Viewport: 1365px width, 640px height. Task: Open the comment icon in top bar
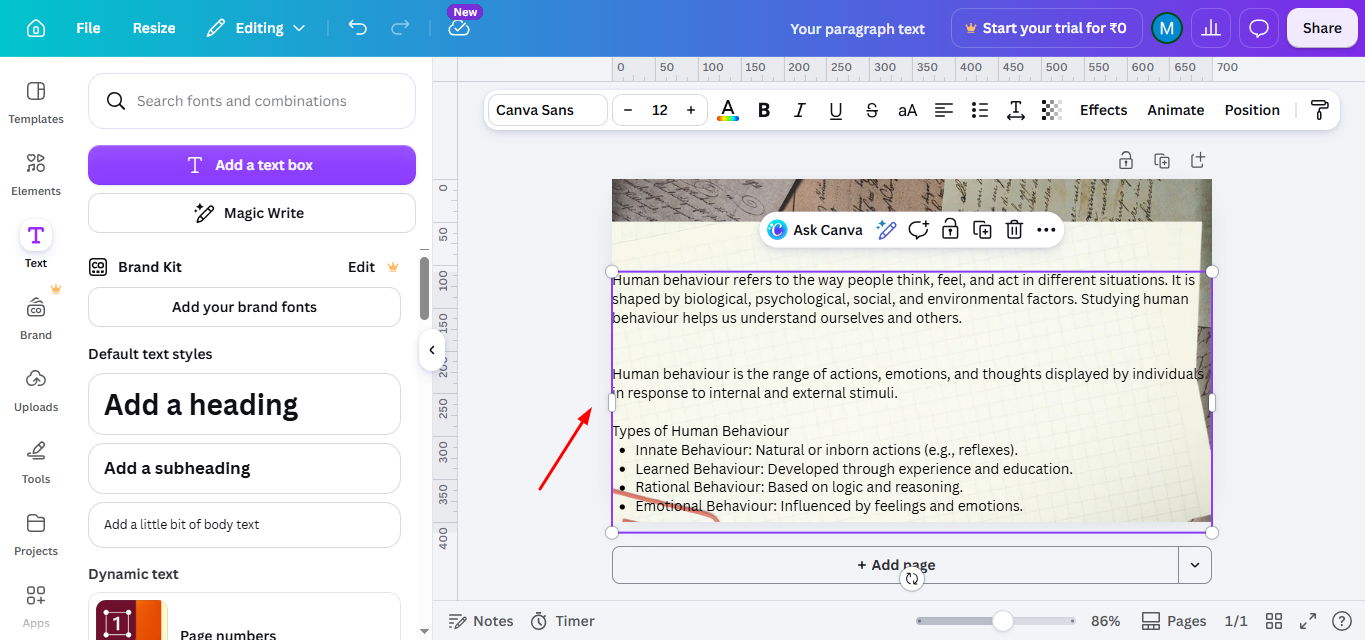[1259, 28]
